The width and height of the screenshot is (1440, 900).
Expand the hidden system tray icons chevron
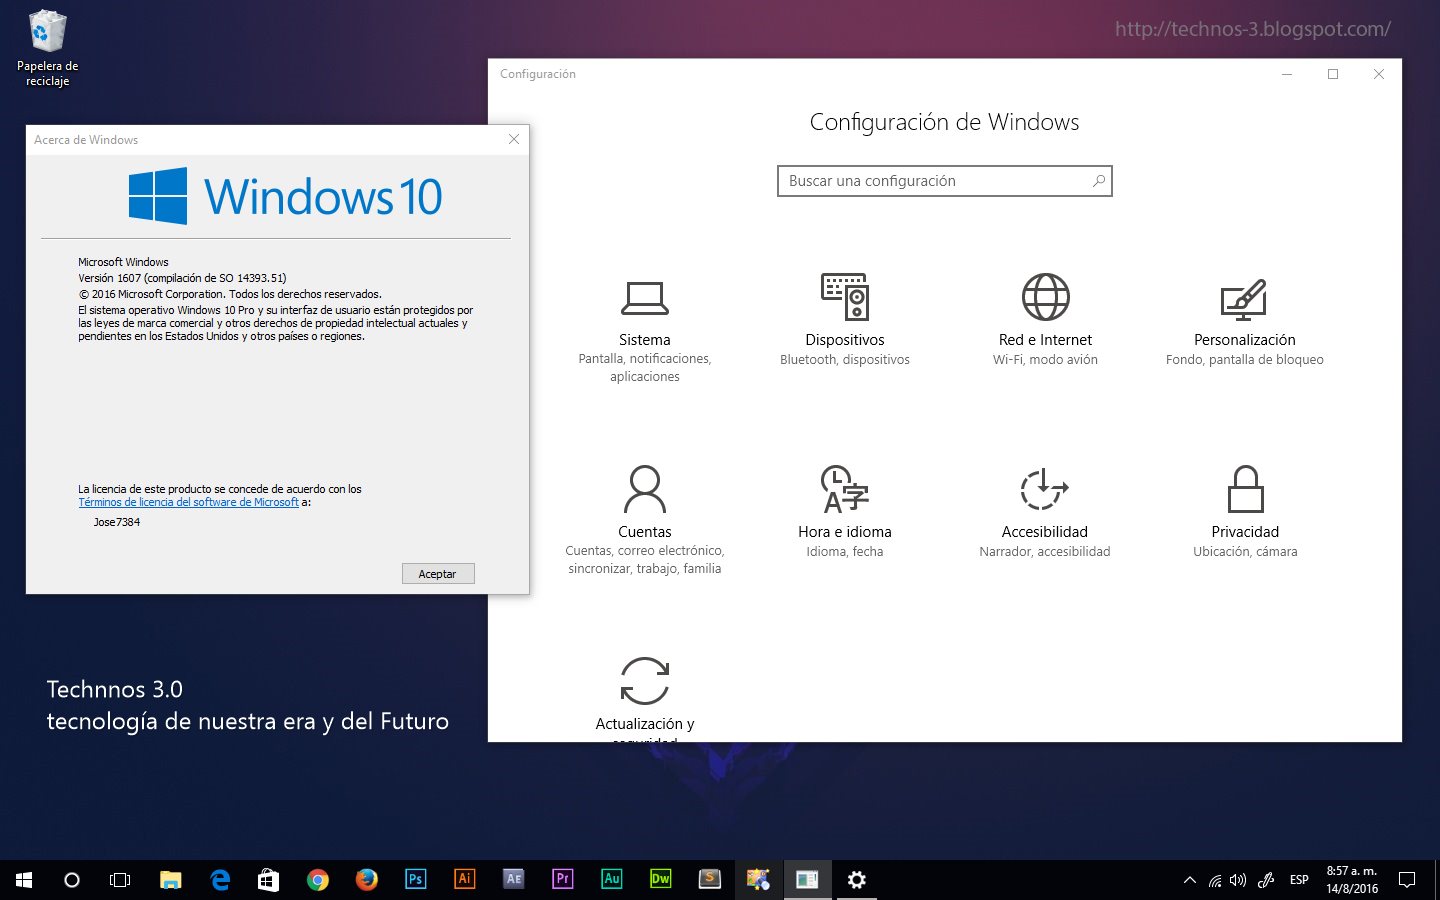click(1190, 880)
